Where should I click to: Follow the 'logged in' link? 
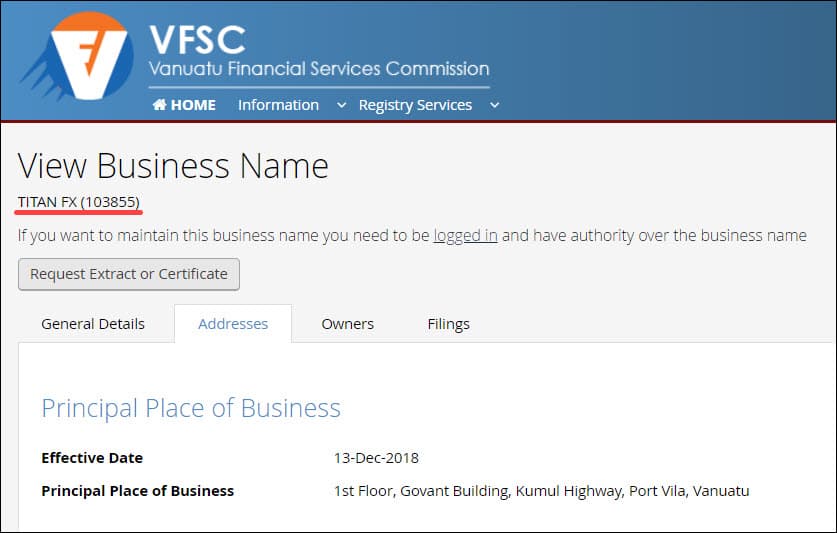click(465, 236)
